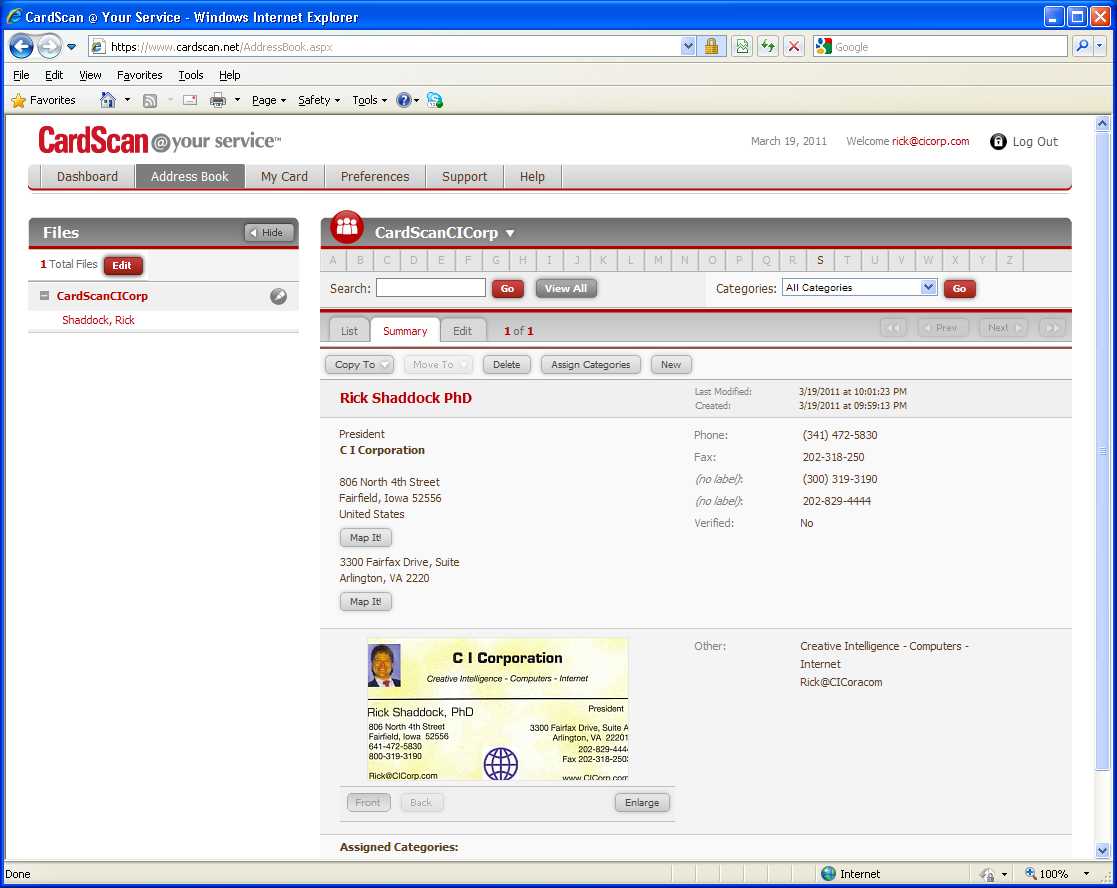Open the search provider dropdown arrow
This screenshot has height=888, width=1117.
[1100, 47]
